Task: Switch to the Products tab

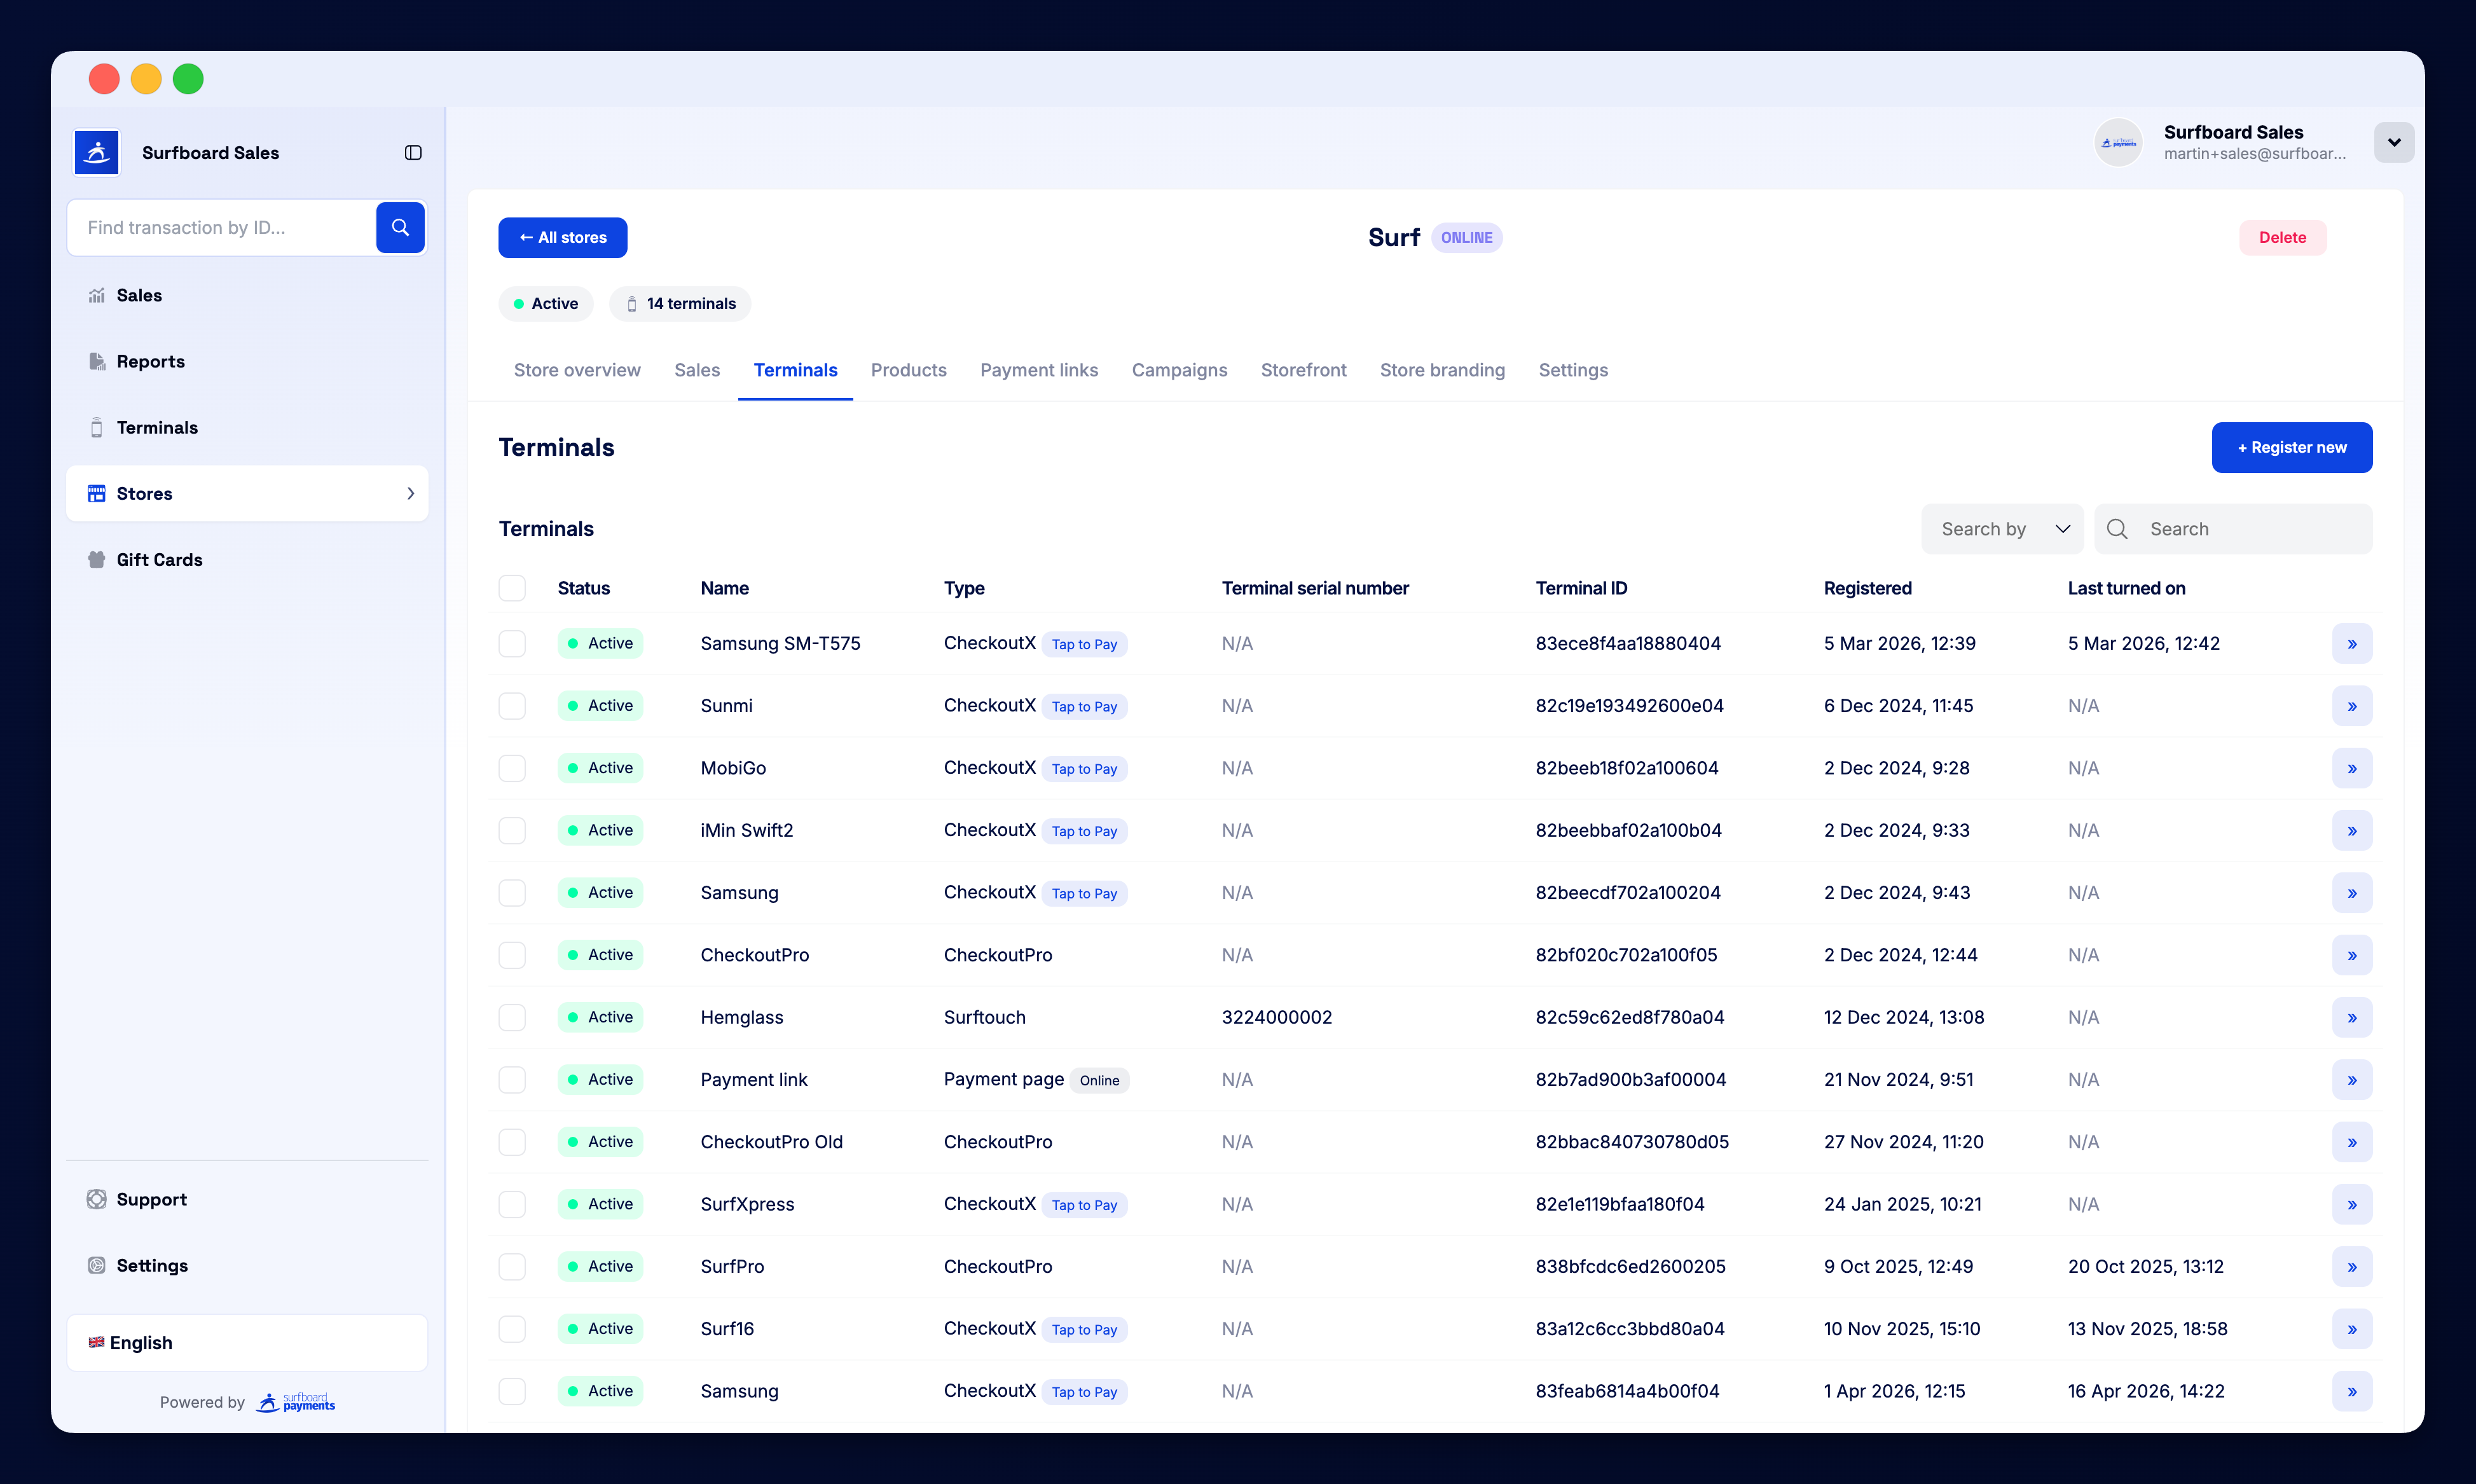Action: point(908,370)
